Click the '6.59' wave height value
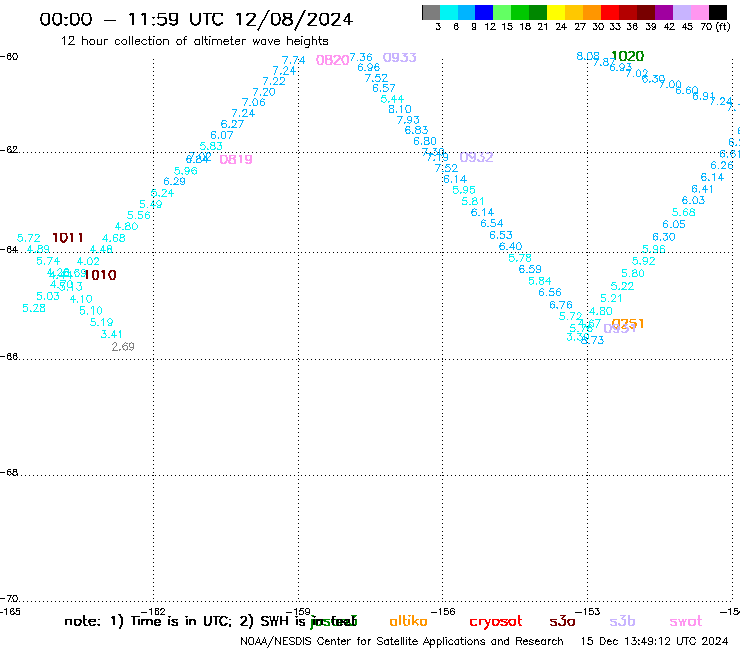Screen dimensions: 740x650 (x=530, y=269)
